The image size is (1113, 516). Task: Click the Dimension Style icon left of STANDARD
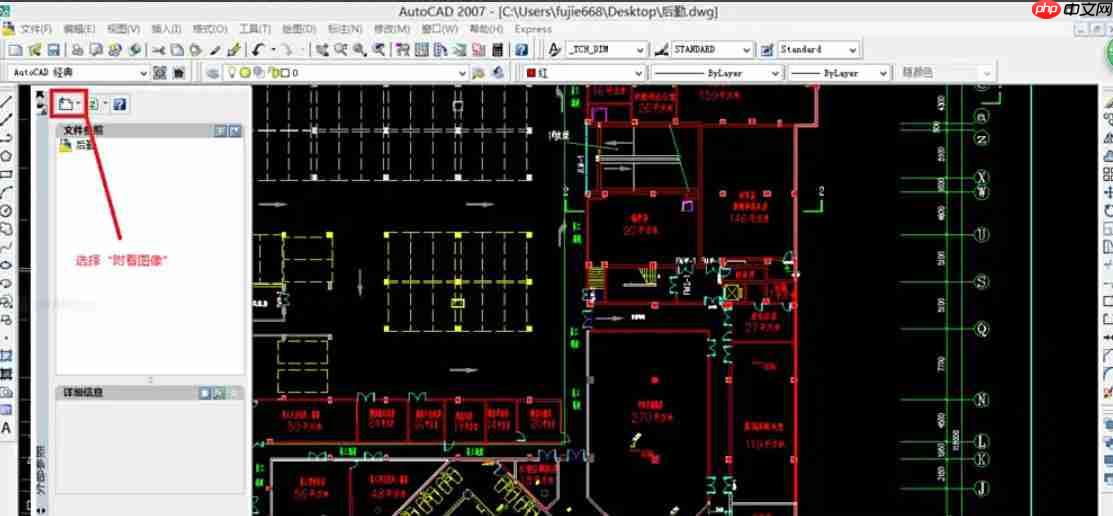click(x=661, y=50)
